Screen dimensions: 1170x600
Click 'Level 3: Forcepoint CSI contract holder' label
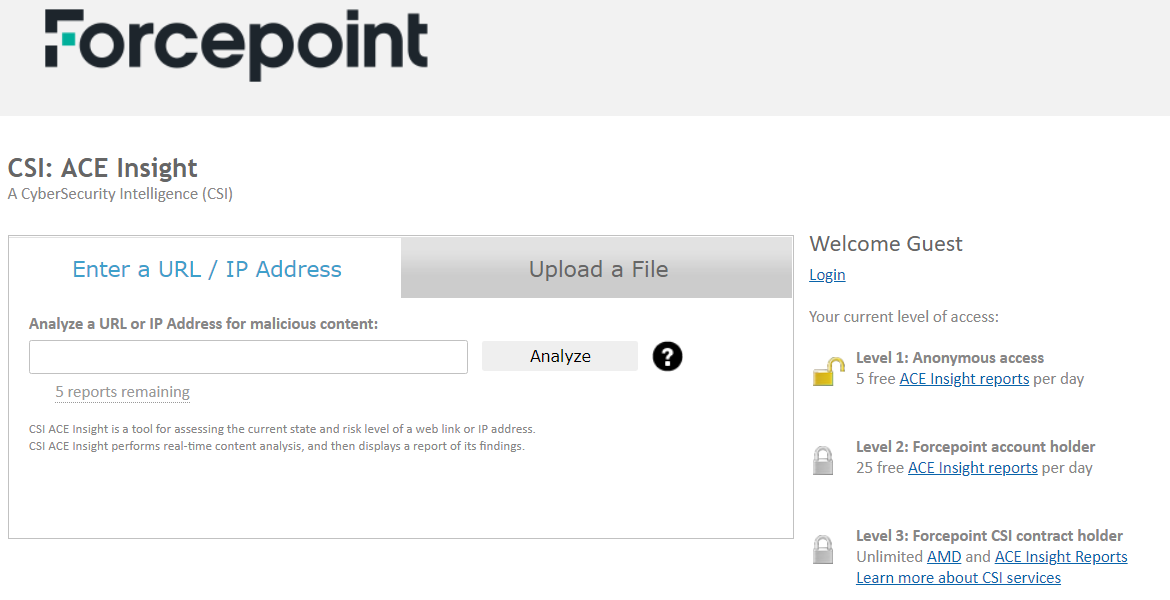pyautogui.click(x=989, y=535)
